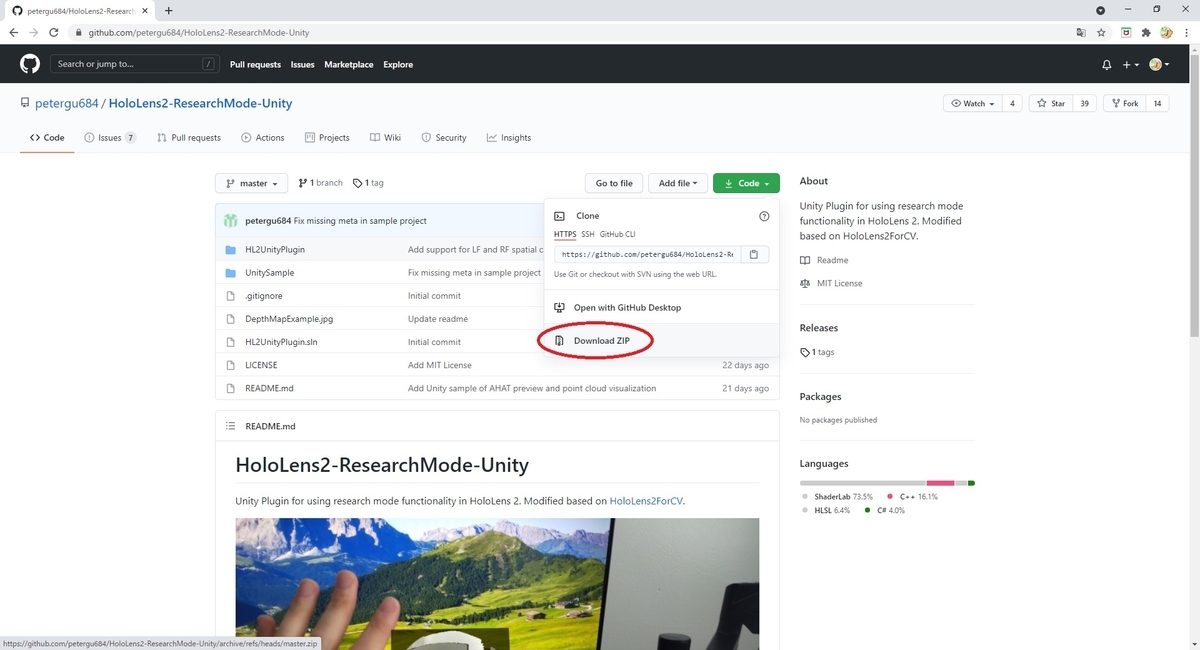
Task: Click the Go to file button
Action: click(x=614, y=183)
